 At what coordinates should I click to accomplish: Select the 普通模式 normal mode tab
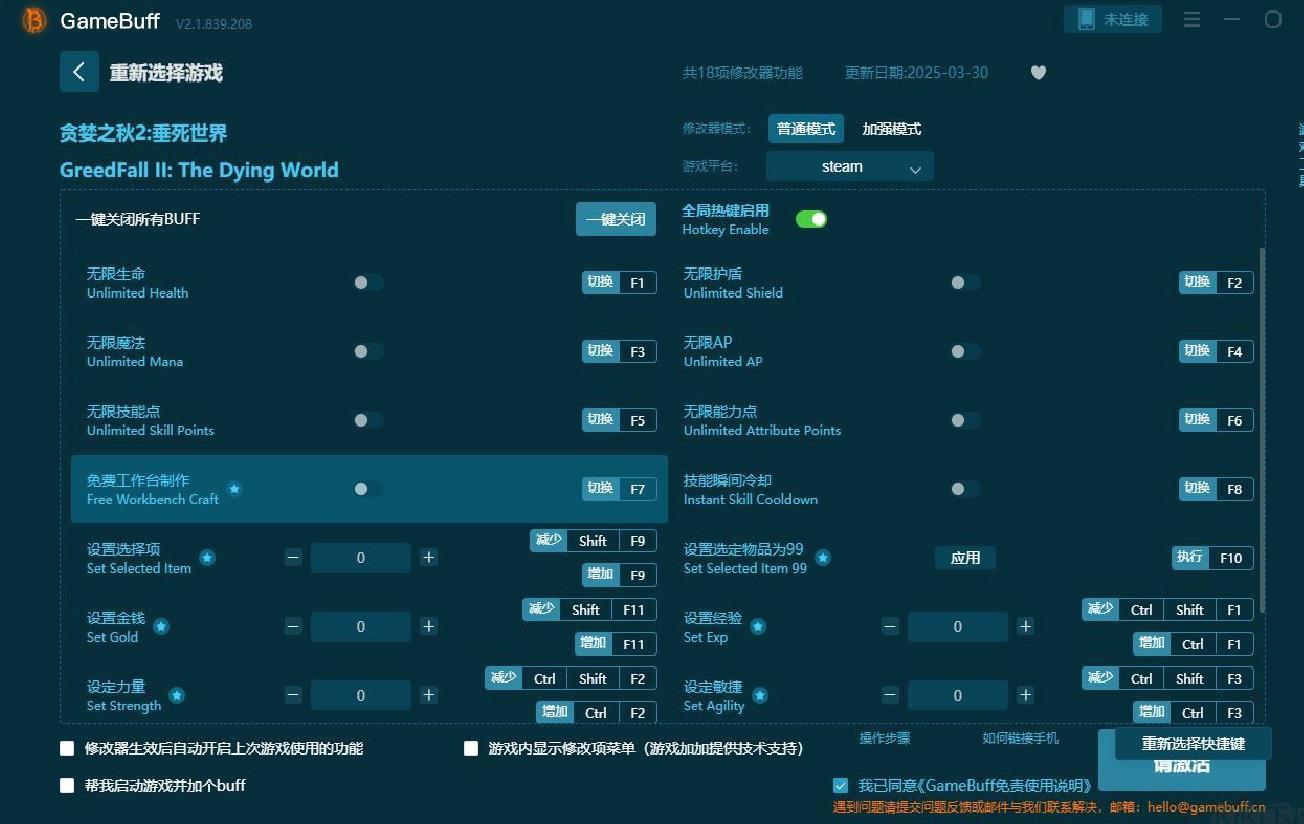pyautogui.click(x=806, y=129)
